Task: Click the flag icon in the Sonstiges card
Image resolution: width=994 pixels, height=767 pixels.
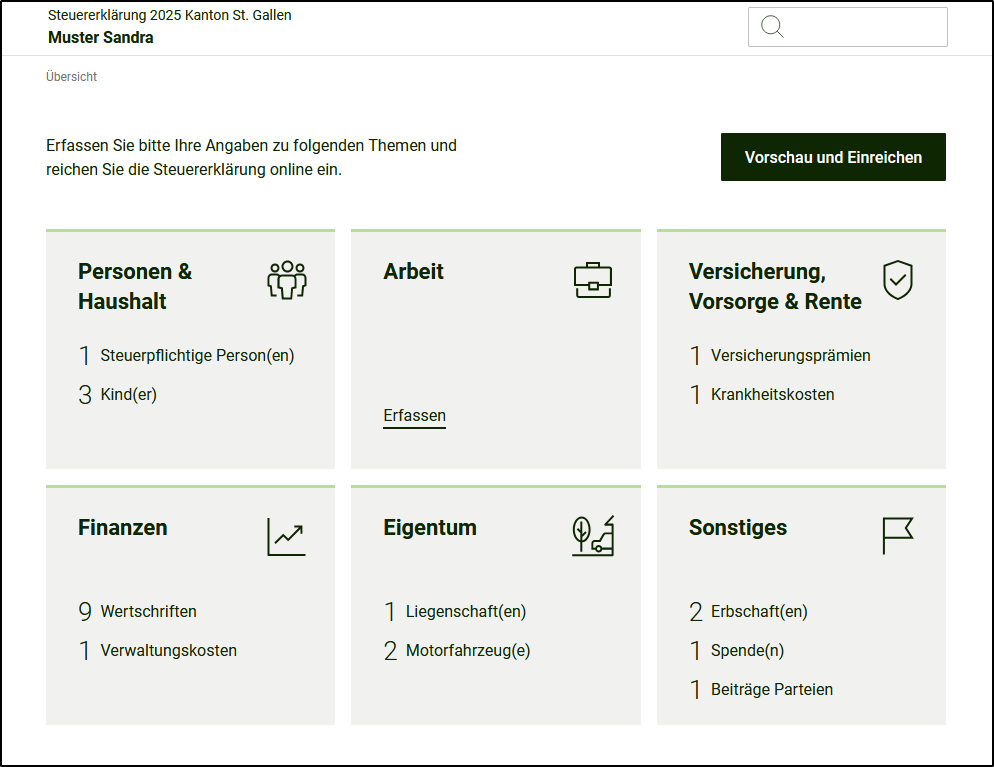Action: 897,536
